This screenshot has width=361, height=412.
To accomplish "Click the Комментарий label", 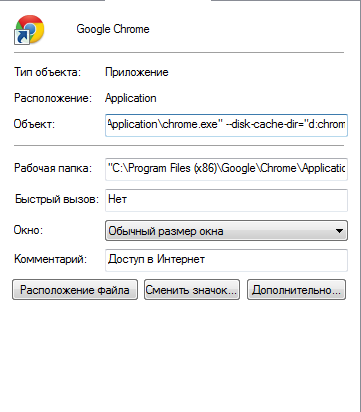I will pos(50,259).
